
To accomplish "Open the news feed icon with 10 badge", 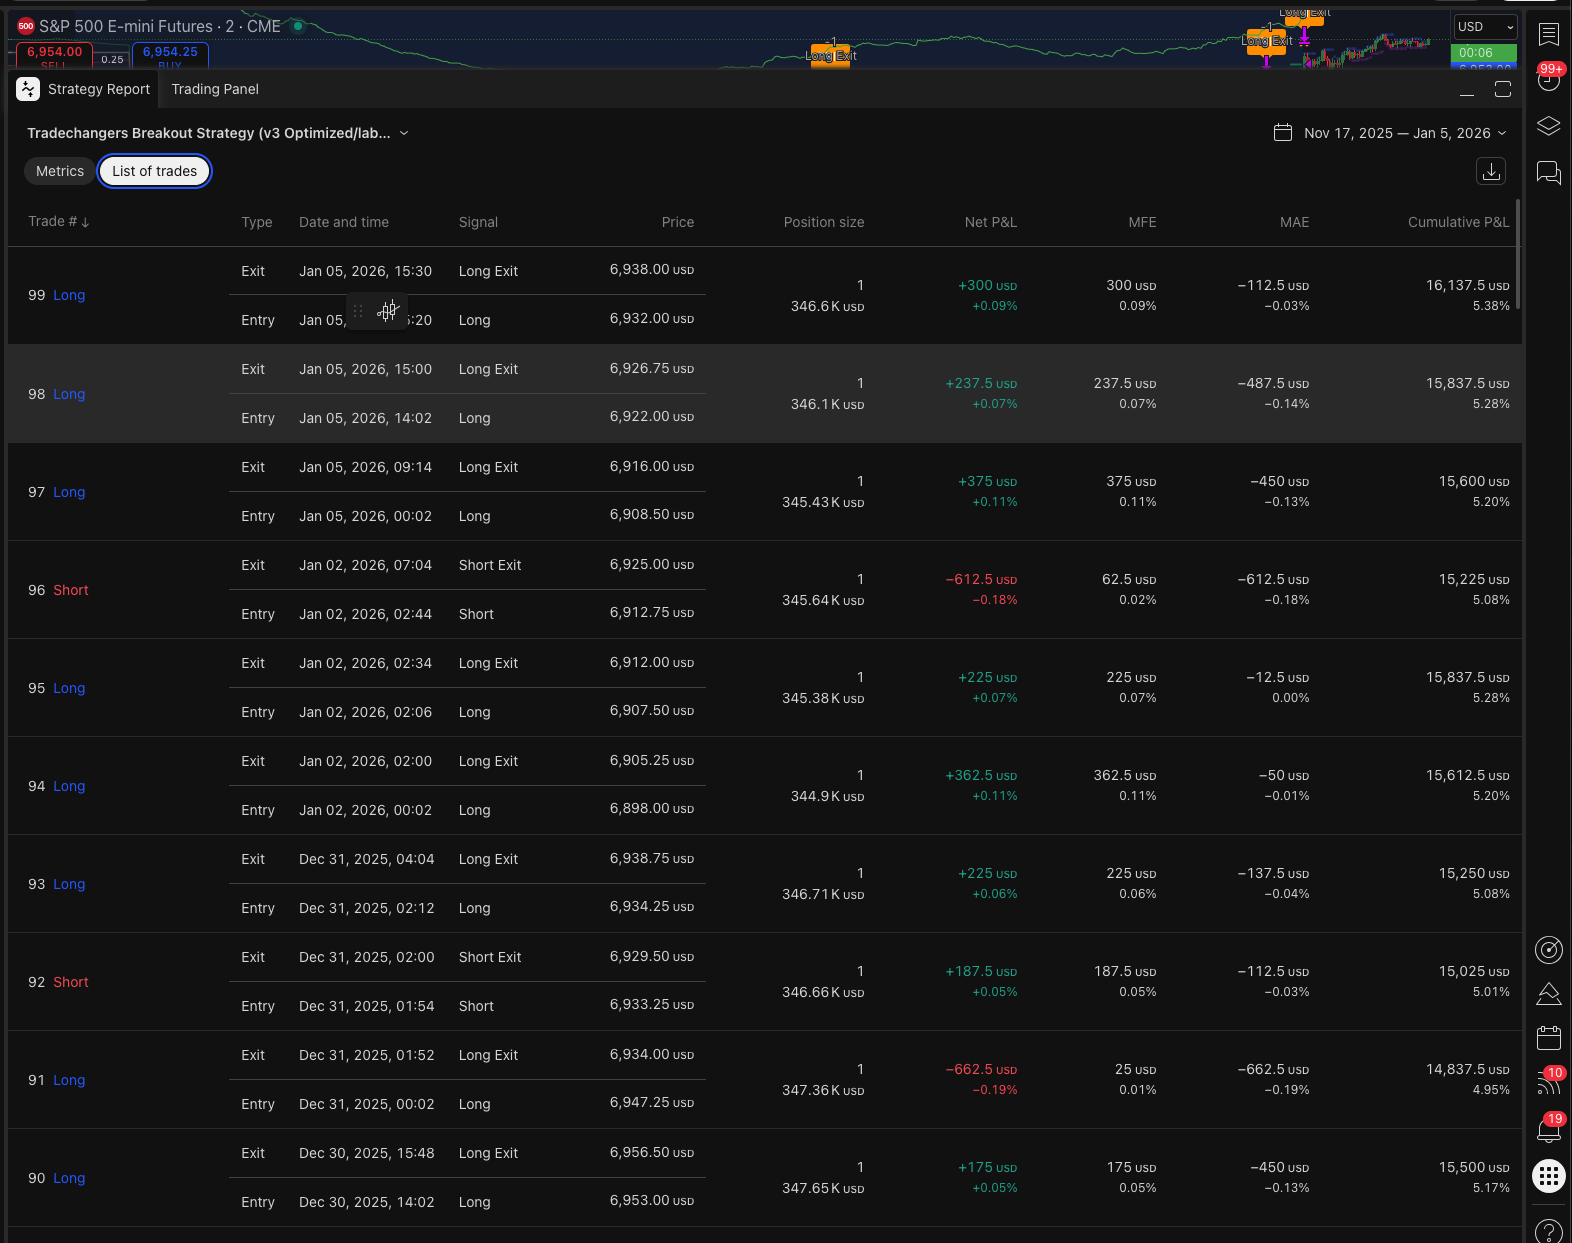I will pyautogui.click(x=1548, y=1083).
